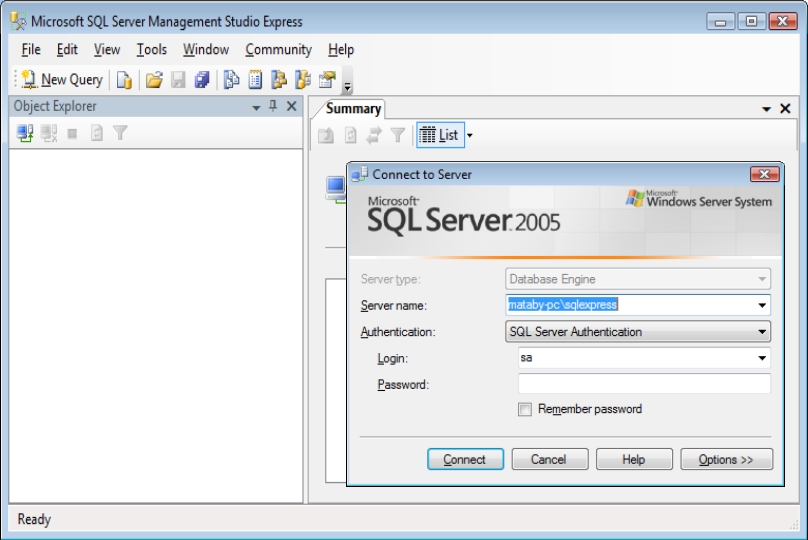Click the New Query toolbar button
The height and width of the screenshot is (540, 808).
pyautogui.click(x=62, y=80)
